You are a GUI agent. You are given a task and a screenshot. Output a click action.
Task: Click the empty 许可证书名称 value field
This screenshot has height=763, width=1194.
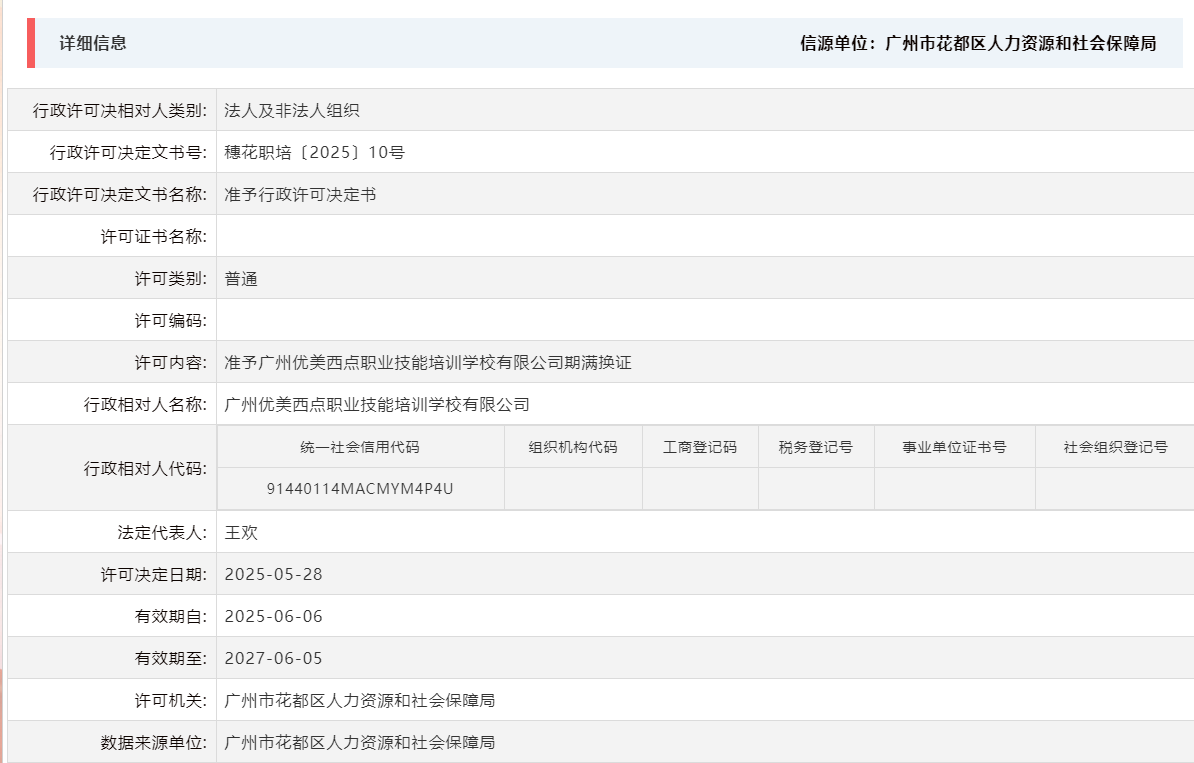pyautogui.click(x=400, y=236)
